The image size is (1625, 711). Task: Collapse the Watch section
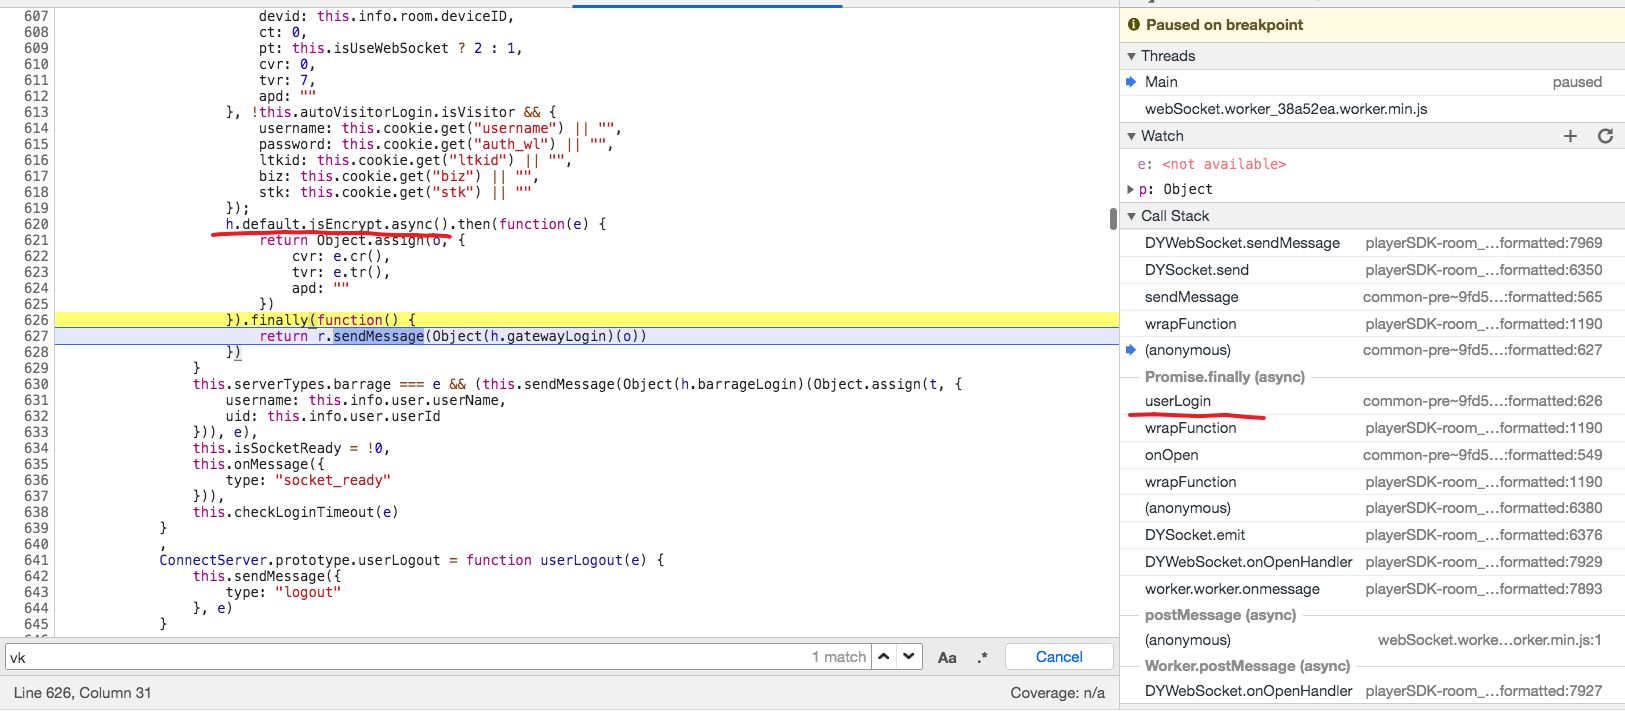pos(1131,136)
